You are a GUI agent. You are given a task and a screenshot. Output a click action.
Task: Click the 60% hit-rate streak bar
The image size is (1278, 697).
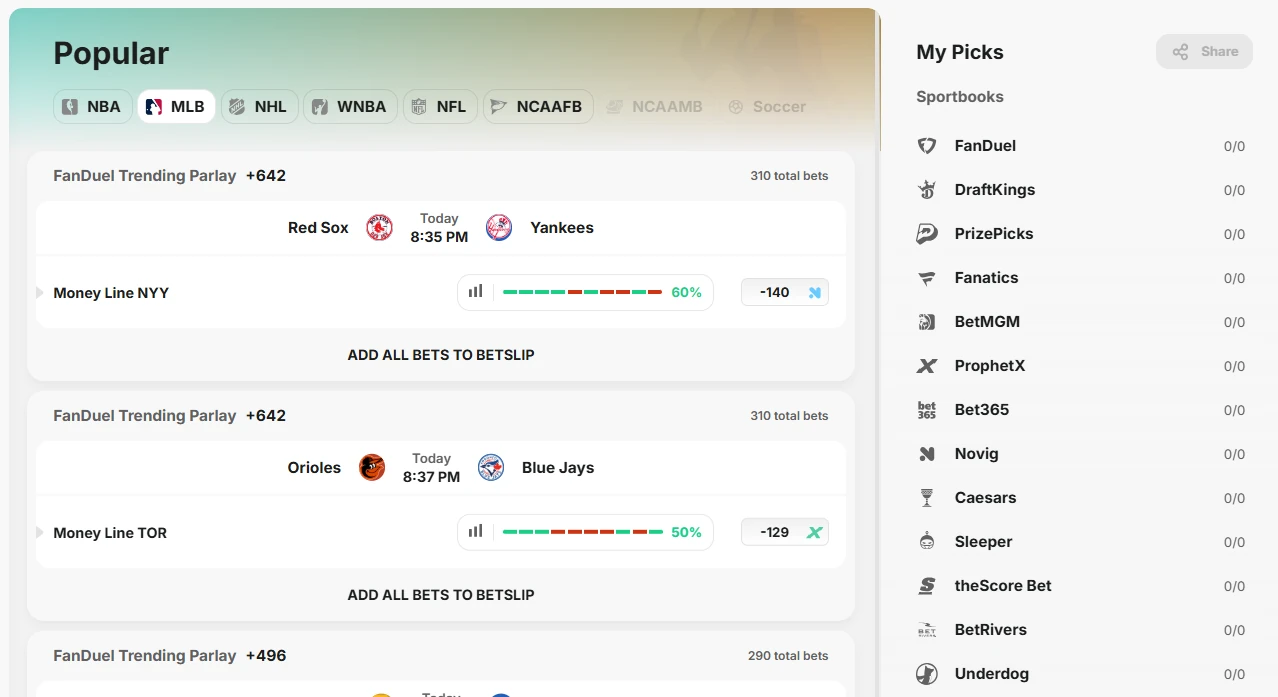coord(582,292)
